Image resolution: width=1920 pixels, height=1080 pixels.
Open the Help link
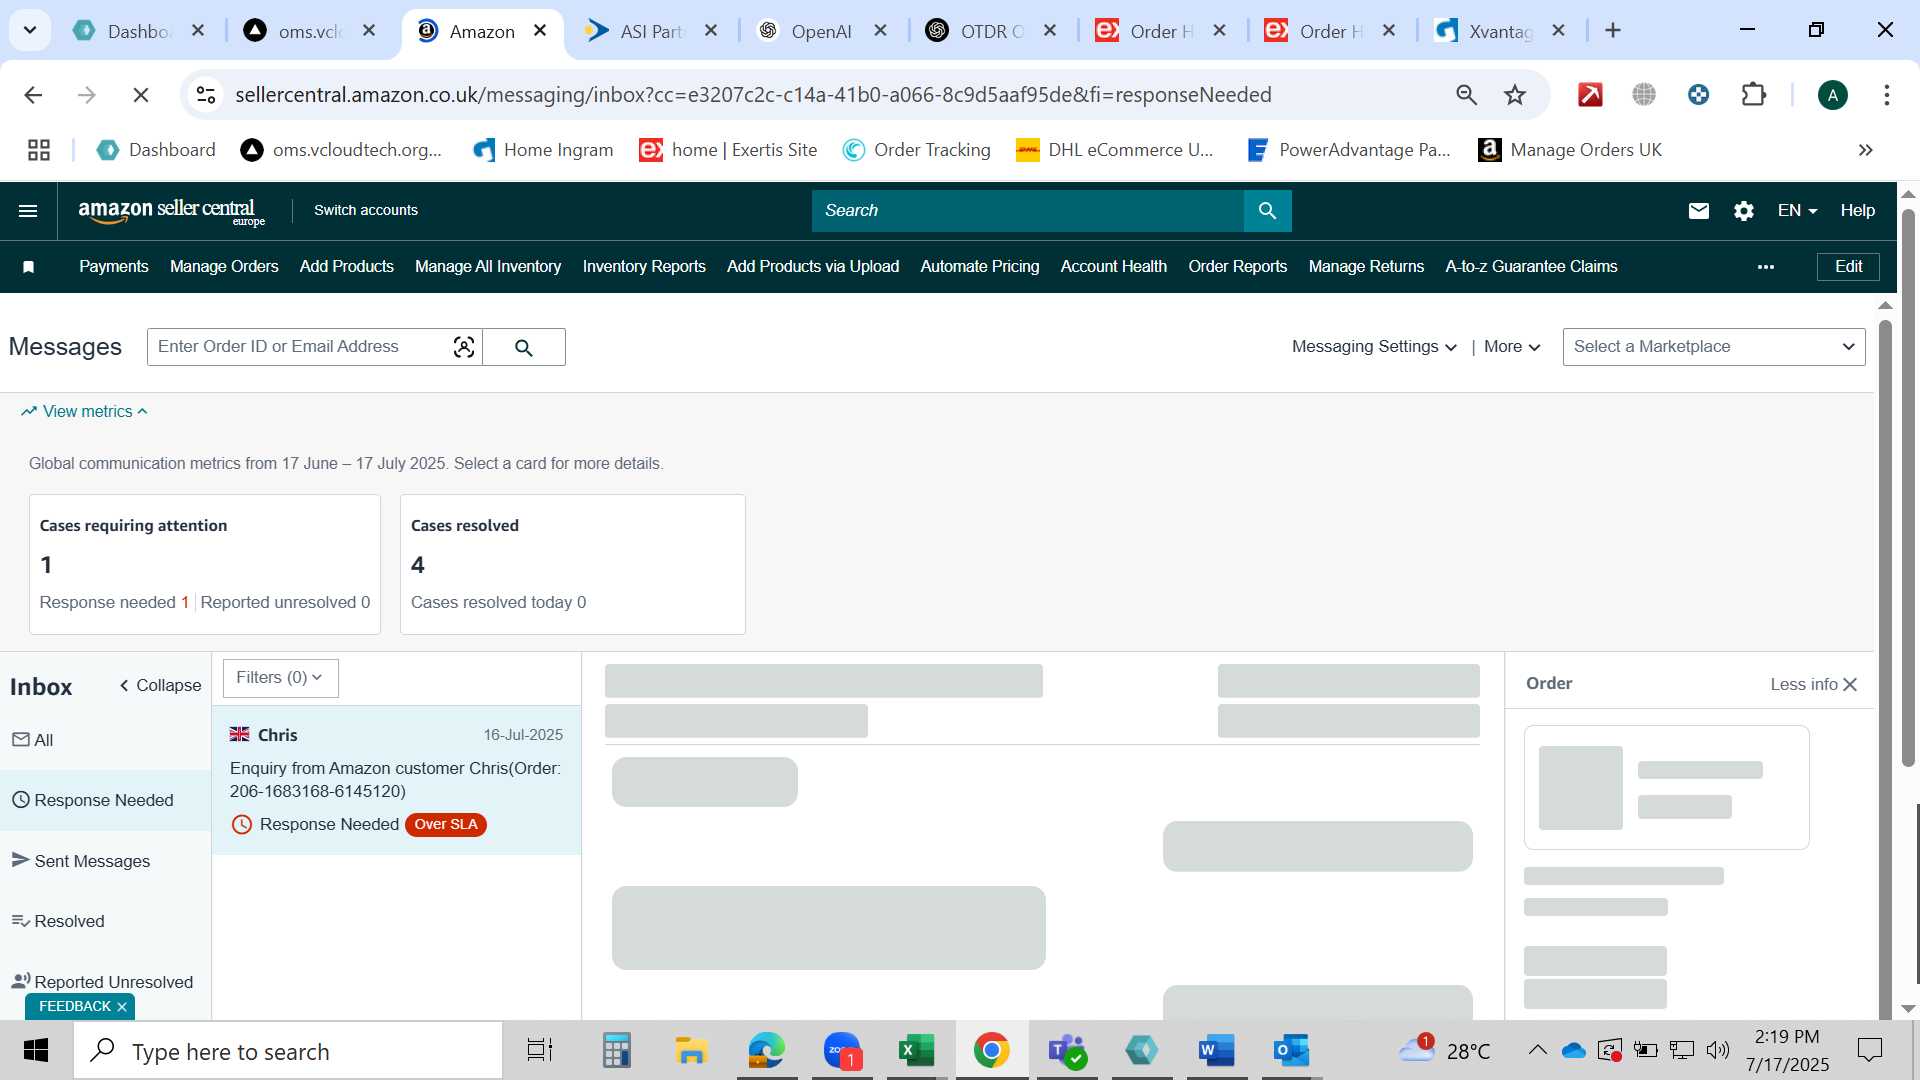click(1857, 211)
